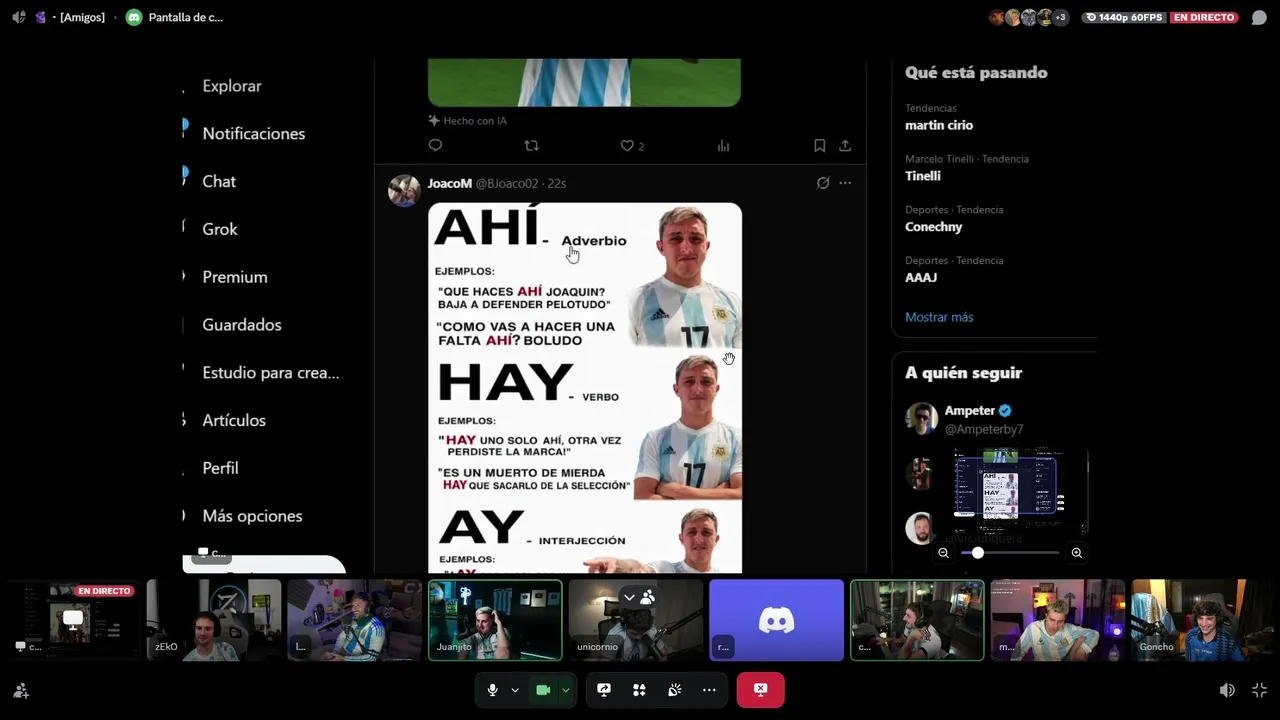Open Grok from the sidebar
This screenshot has width=1280, height=720.
(x=220, y=229)
